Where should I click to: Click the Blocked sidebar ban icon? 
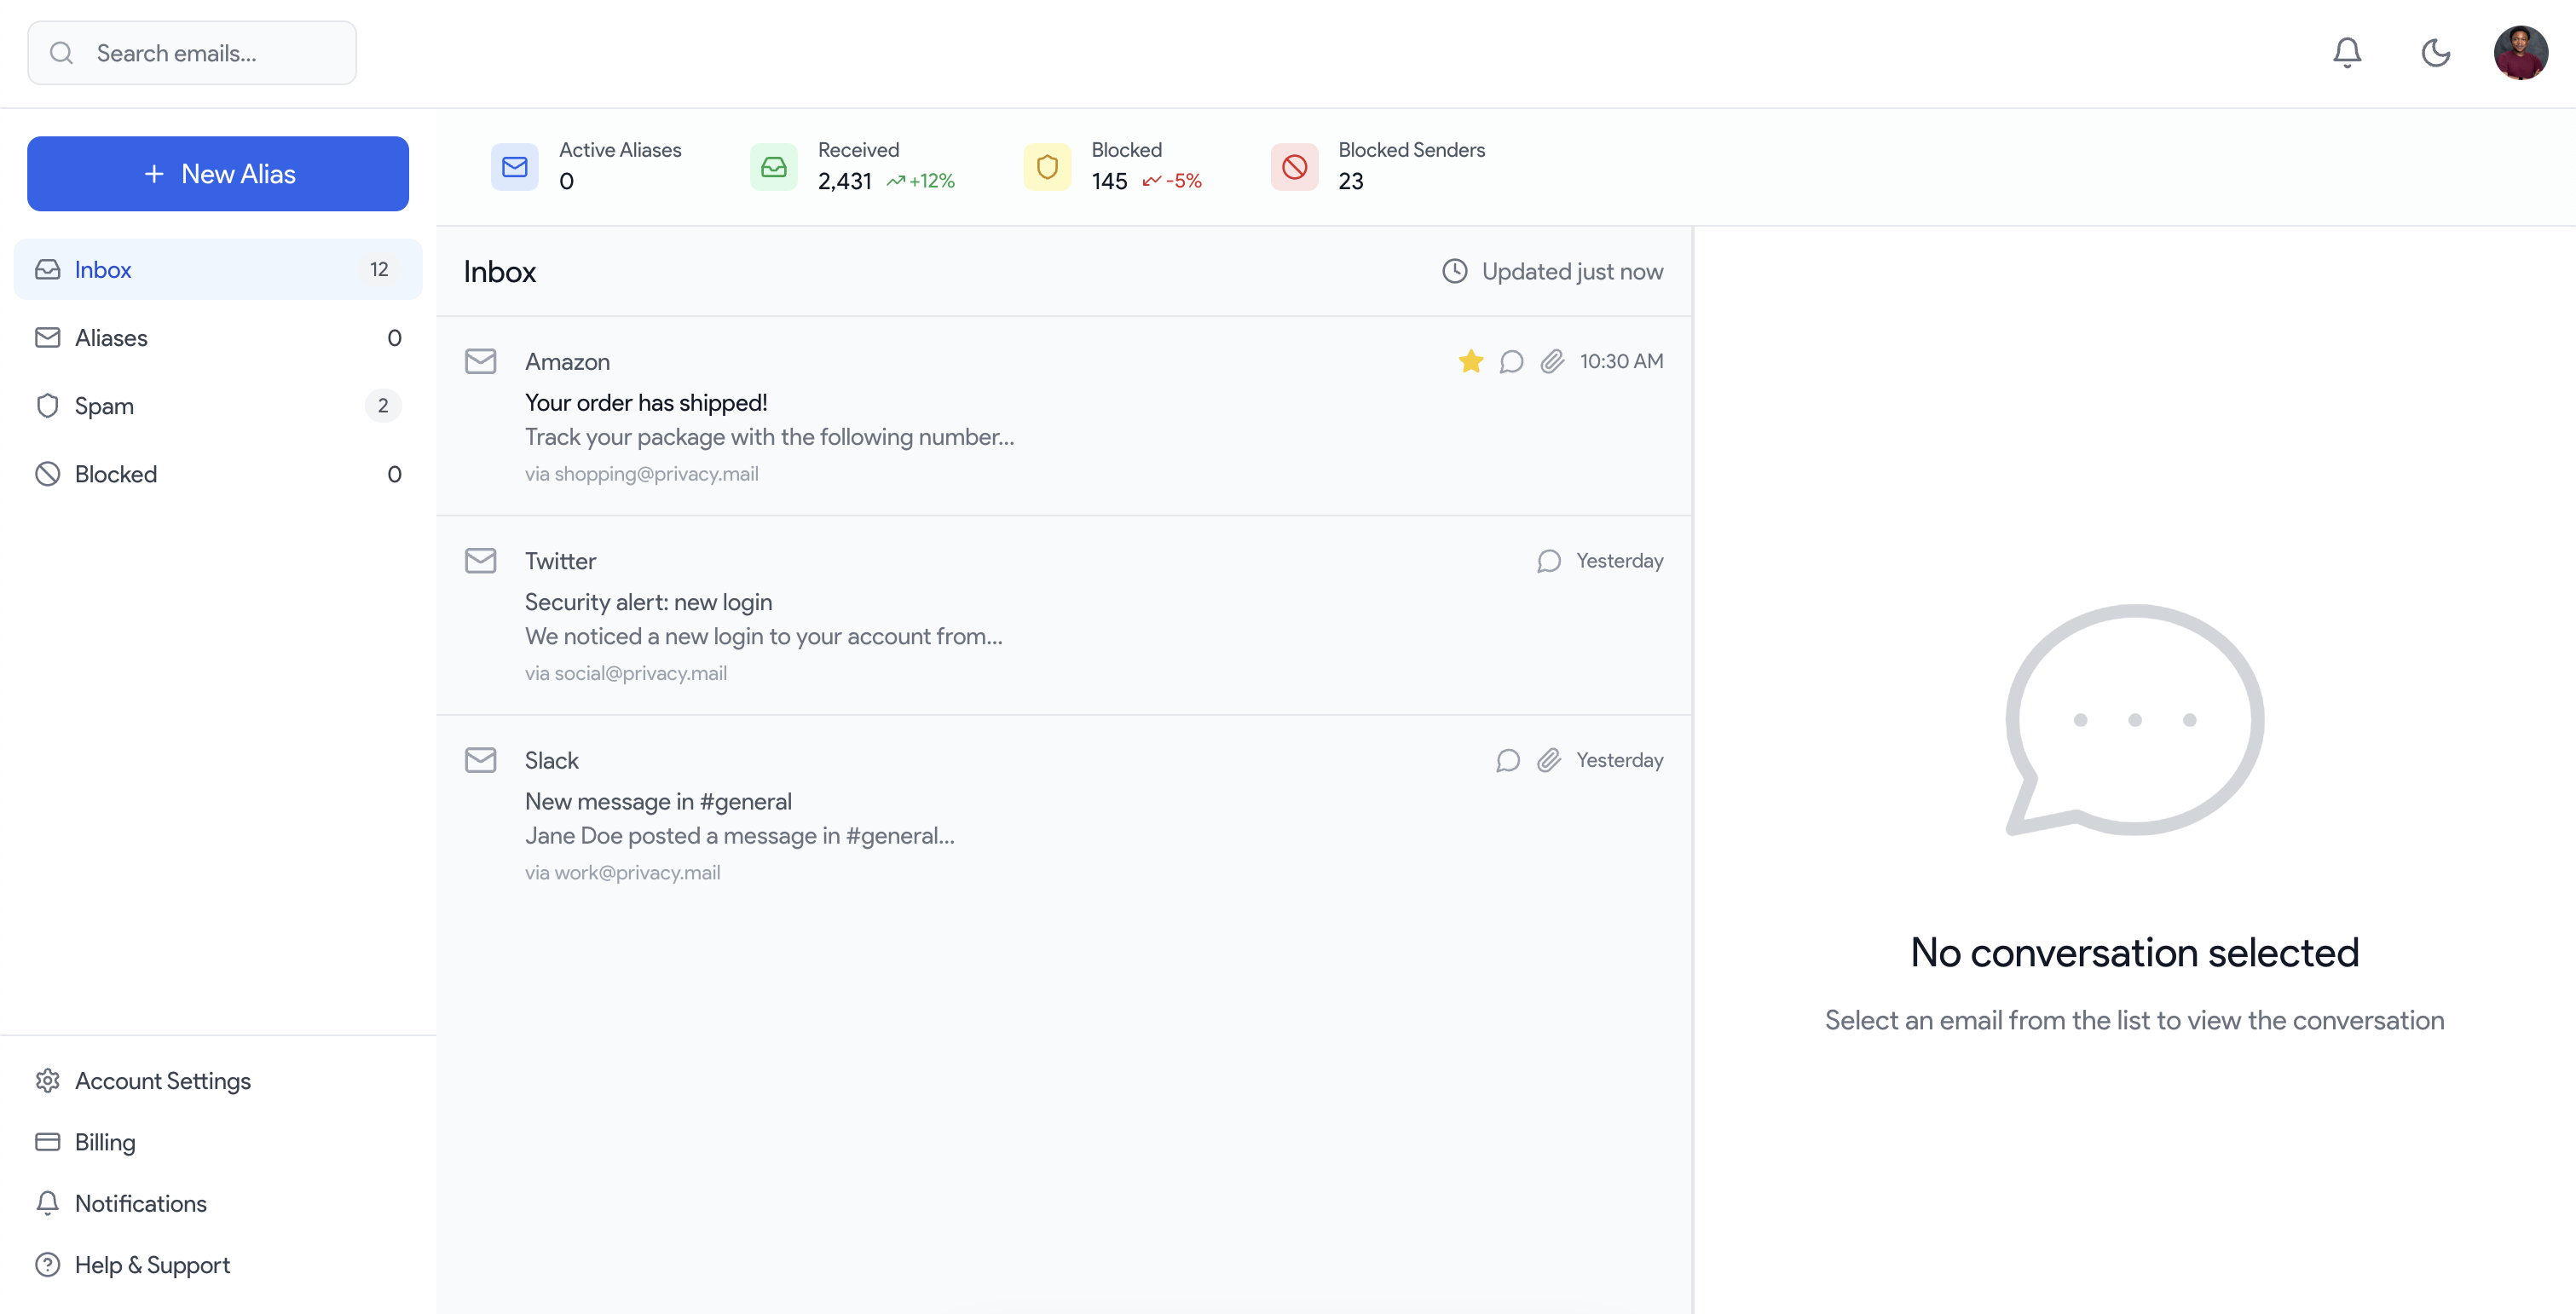47,474
